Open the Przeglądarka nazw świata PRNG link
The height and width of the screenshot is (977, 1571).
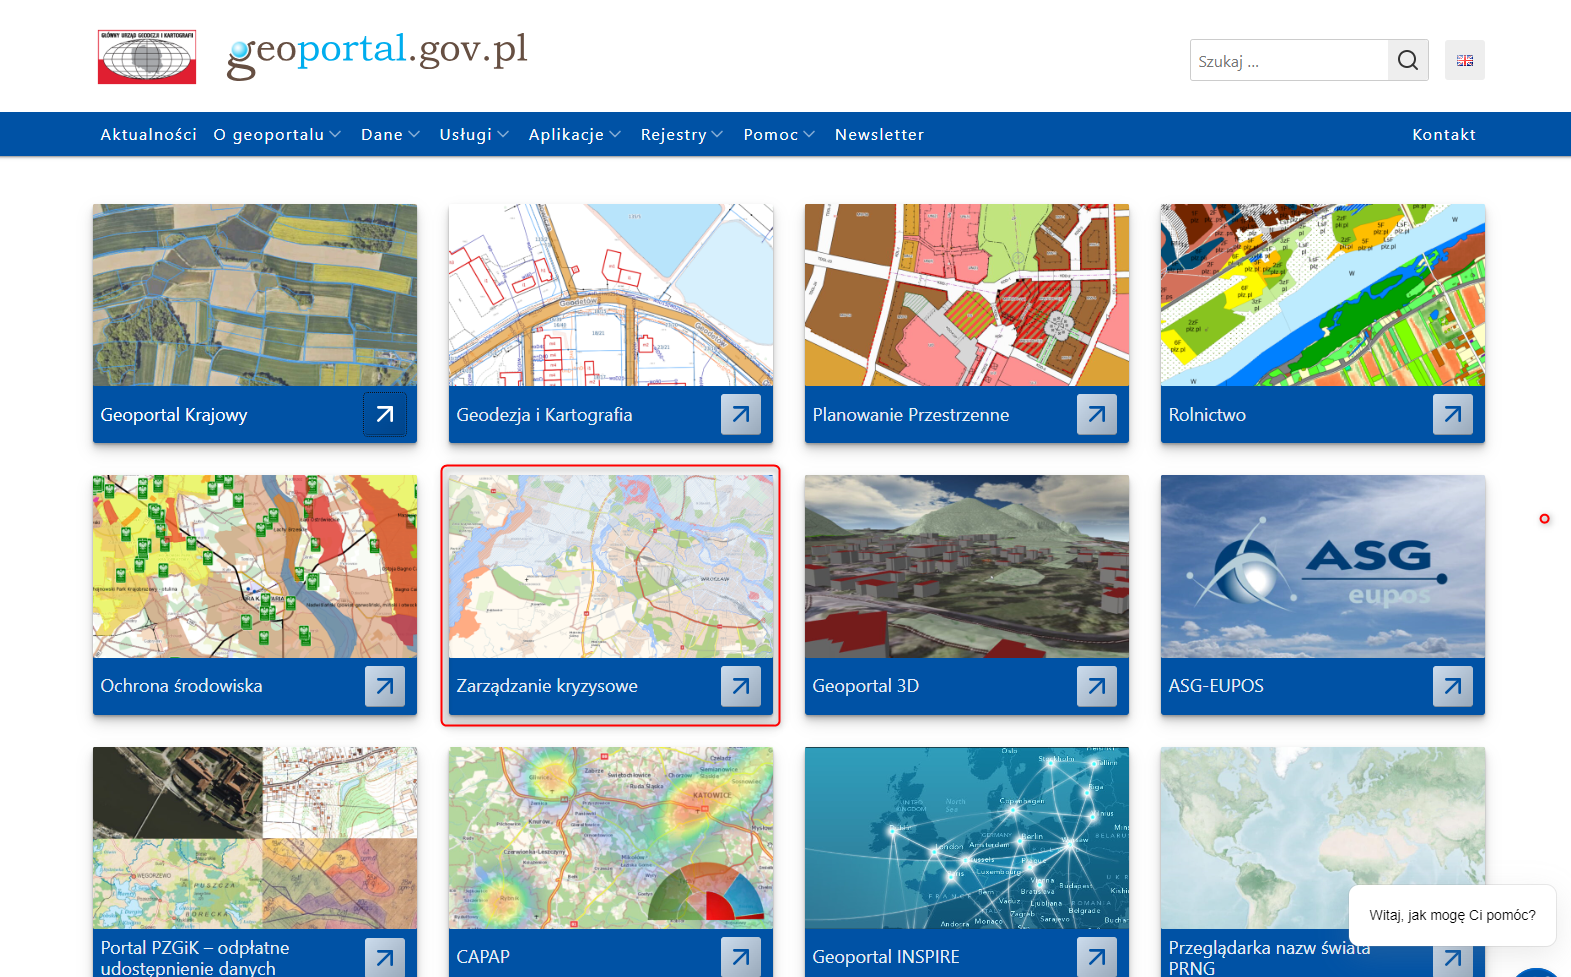click(x=1269, y=957)
